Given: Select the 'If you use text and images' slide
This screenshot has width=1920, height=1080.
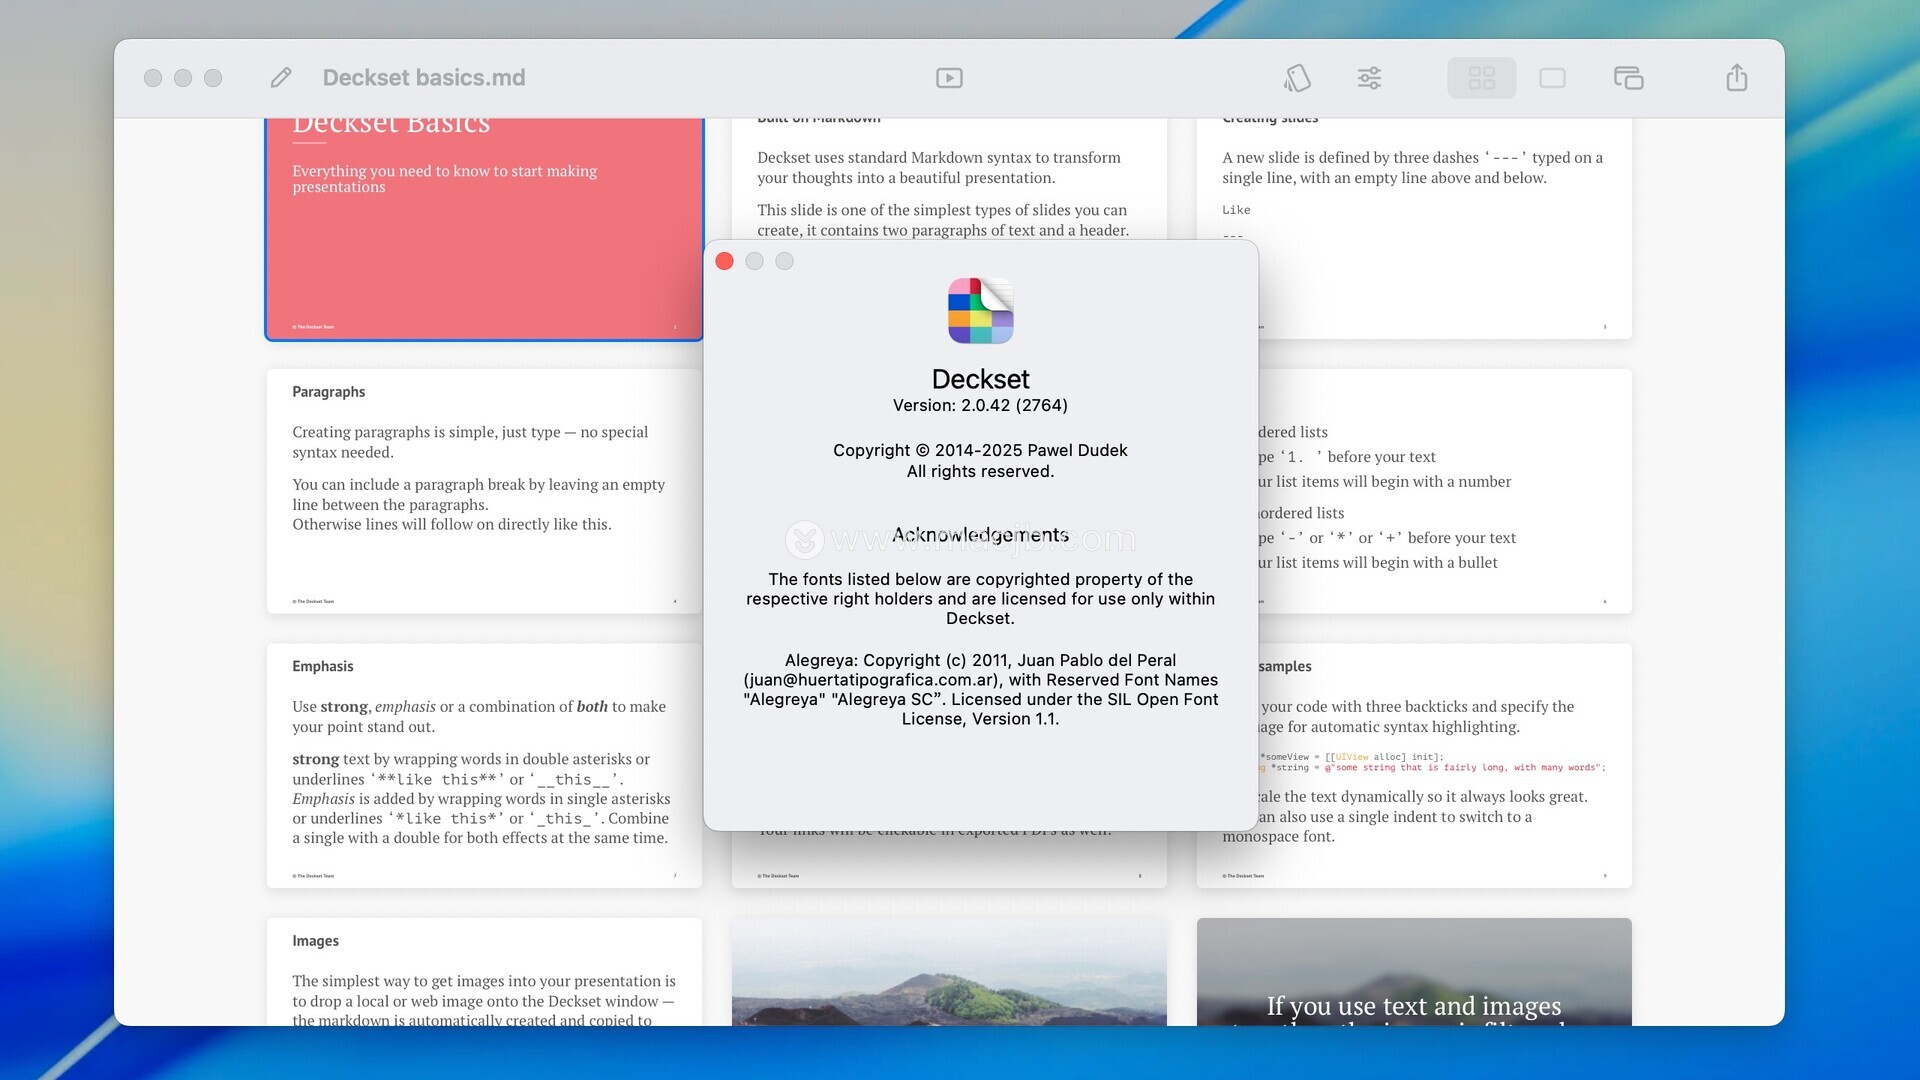Looking at the screenshot, I should (1414, 971).
